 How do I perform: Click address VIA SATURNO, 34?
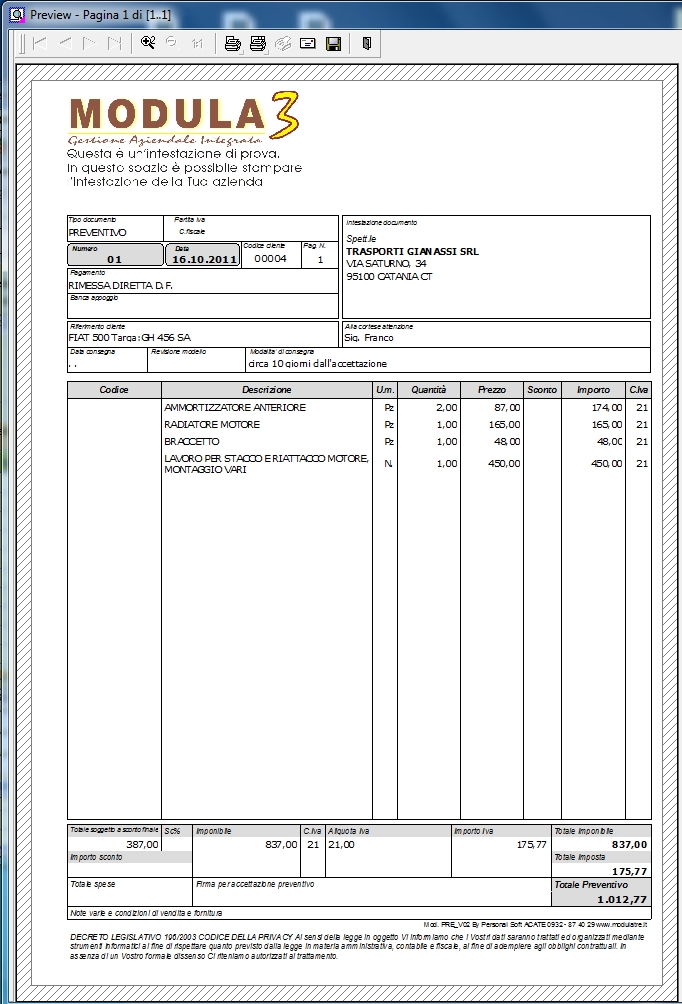pos(386,264)
